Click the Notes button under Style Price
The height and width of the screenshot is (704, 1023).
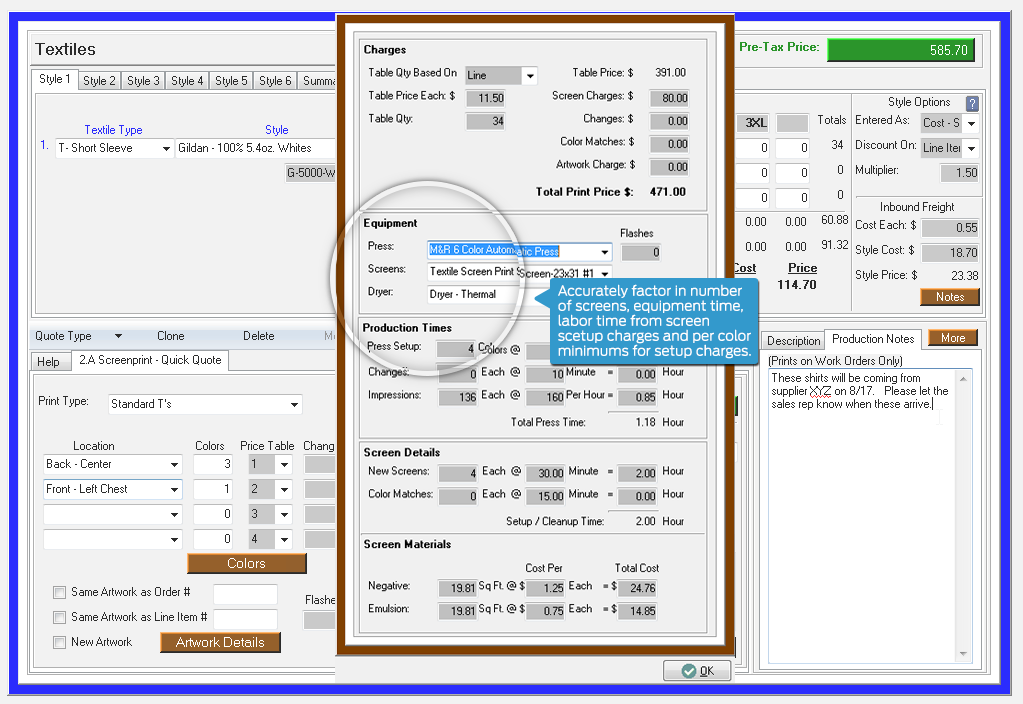pyautogui.click(x=949, y=297)
